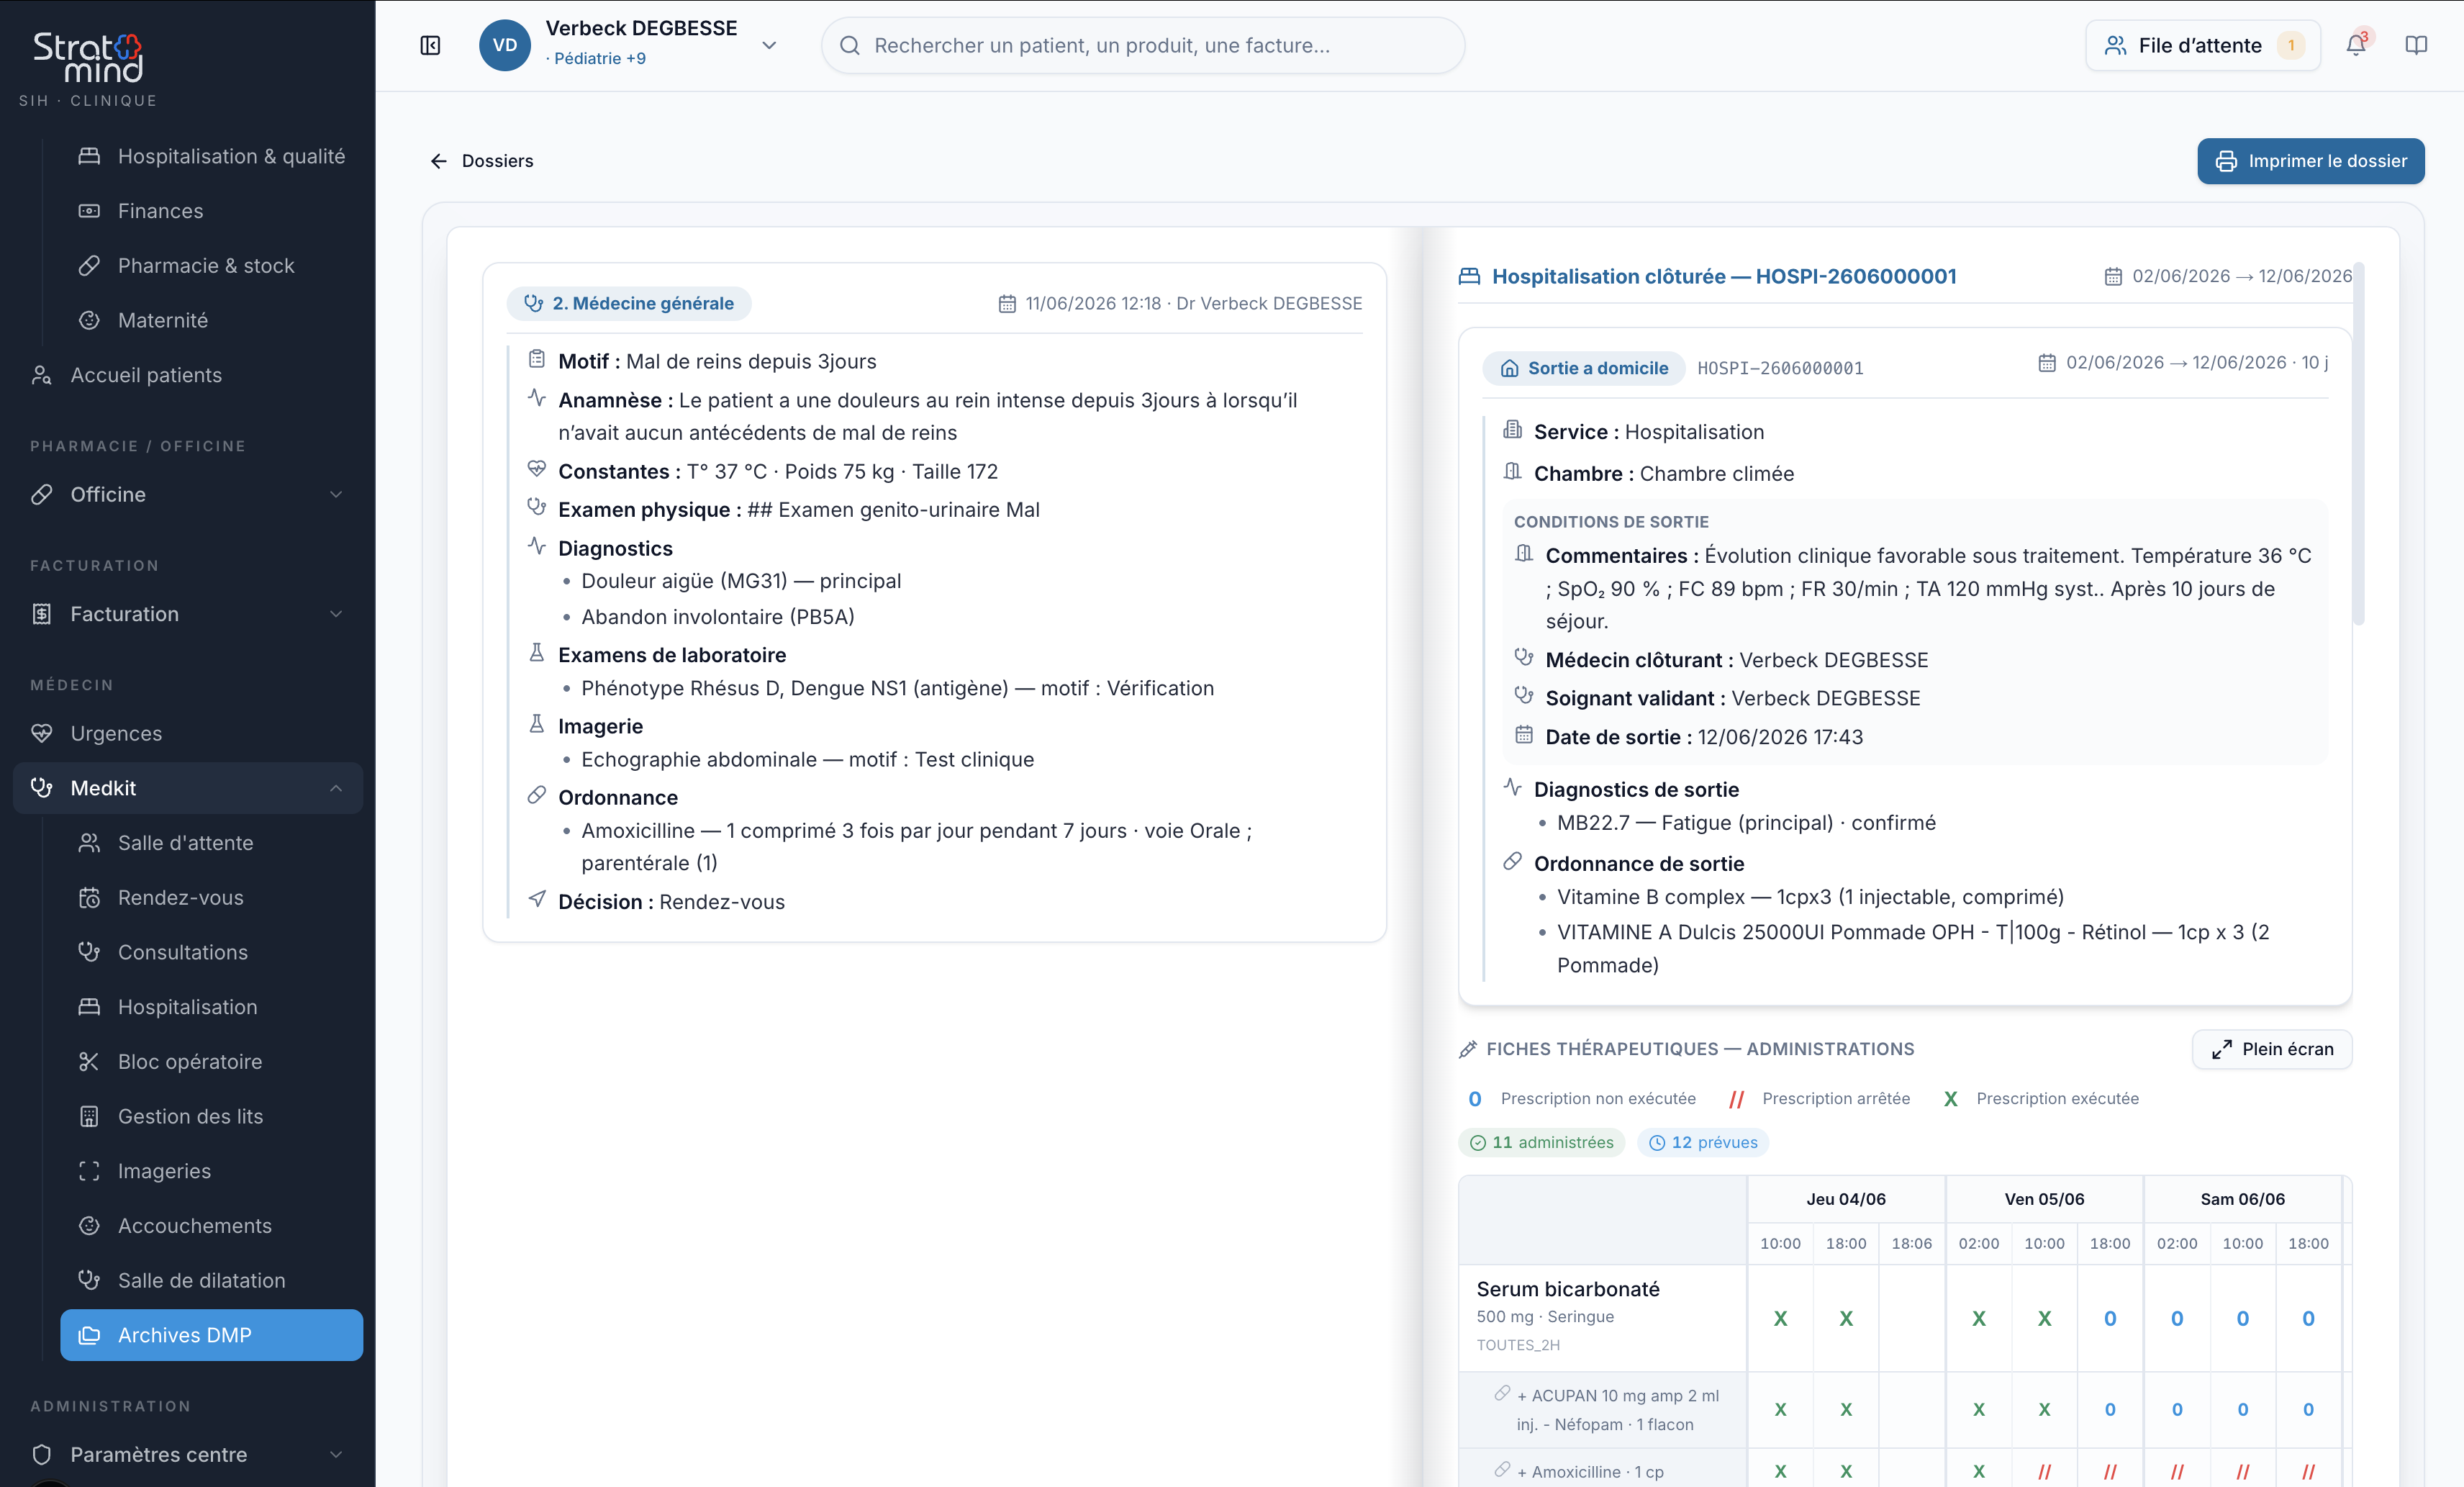
Task: Click the 12 prévues chip
Action: [1702, 1142]
